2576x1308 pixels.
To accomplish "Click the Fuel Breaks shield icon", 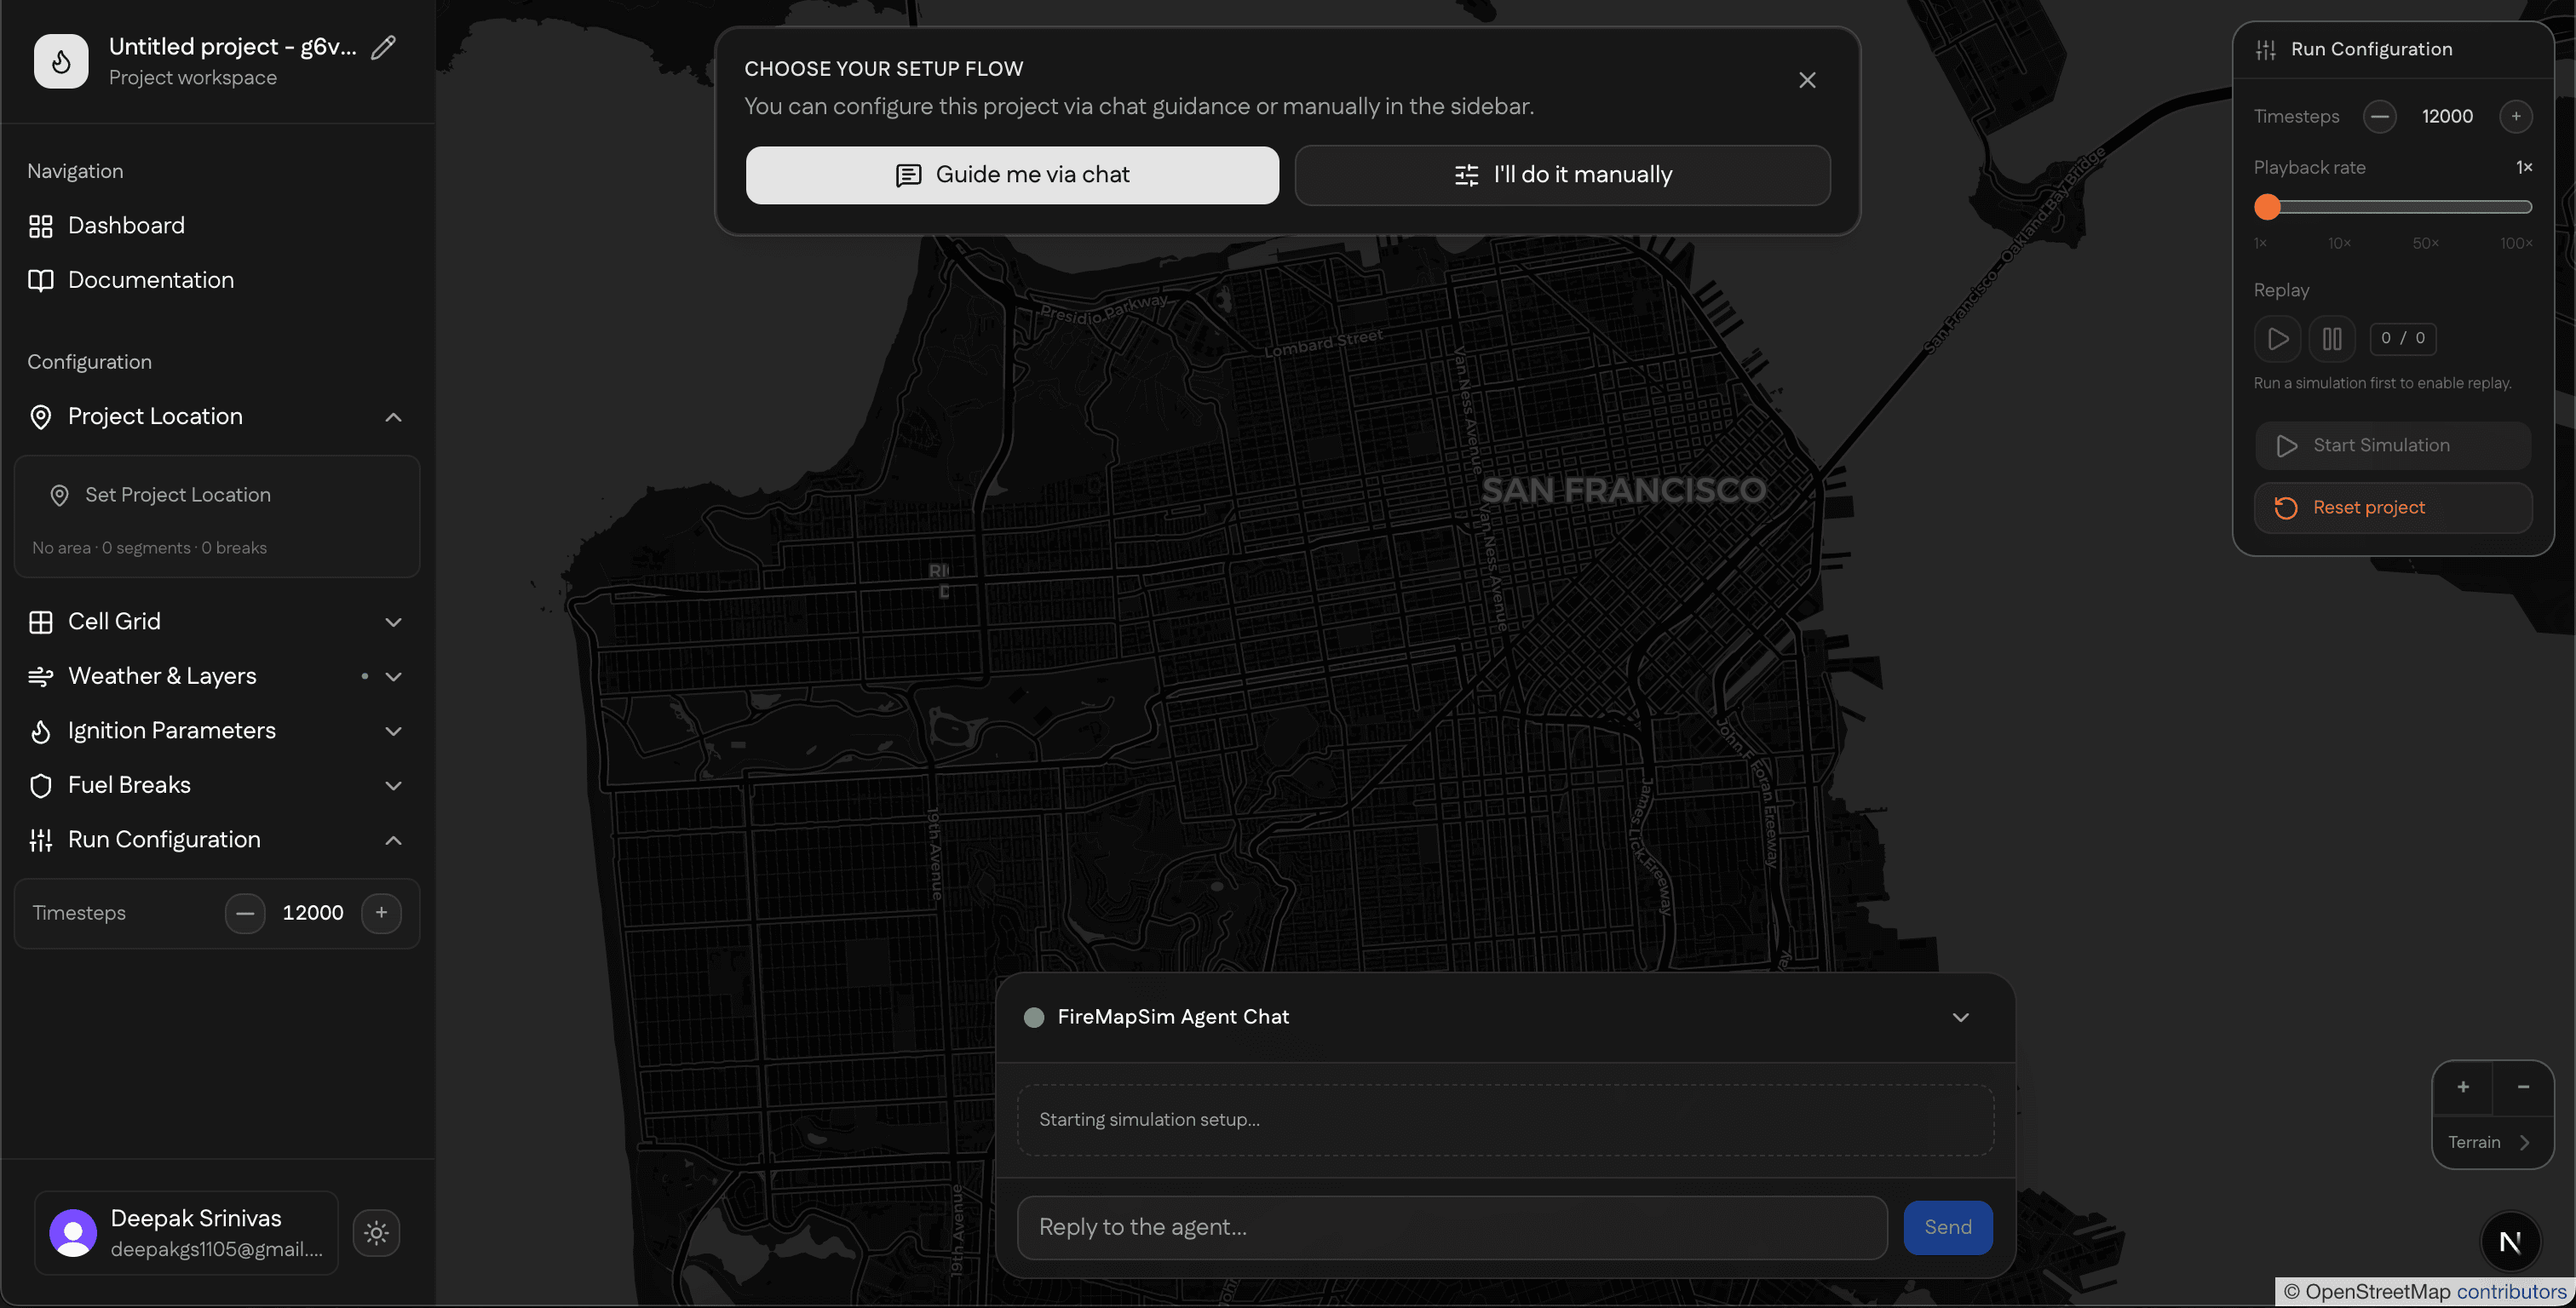I will click(41, 786).
